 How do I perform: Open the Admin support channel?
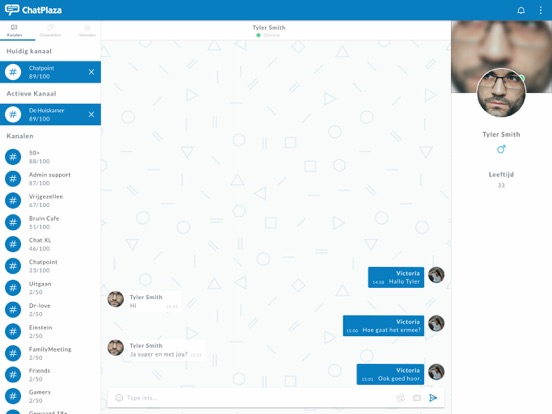(50, 178)
